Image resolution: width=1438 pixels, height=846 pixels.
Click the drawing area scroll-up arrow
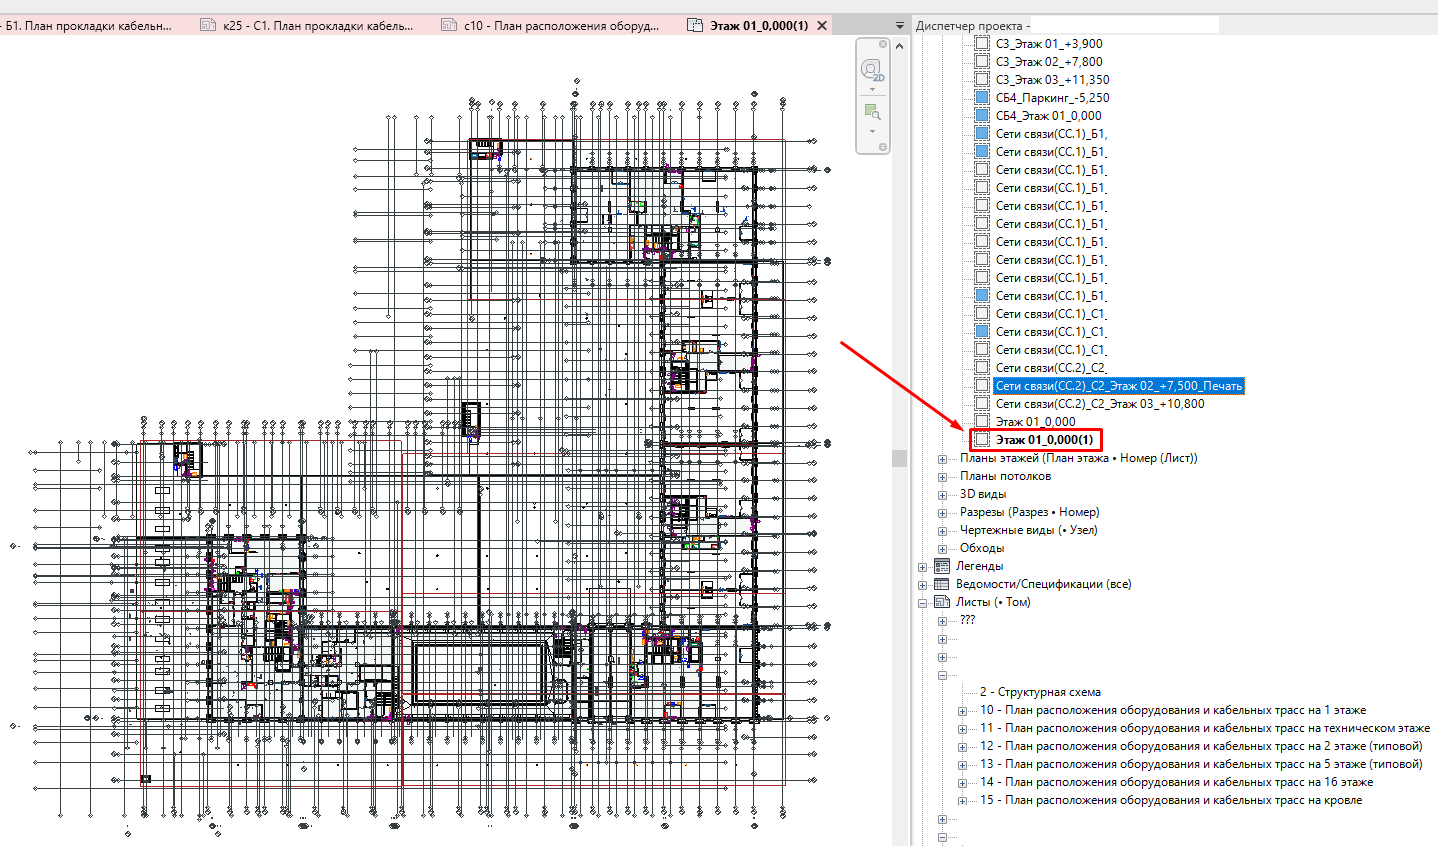click(x=899, y=44)
